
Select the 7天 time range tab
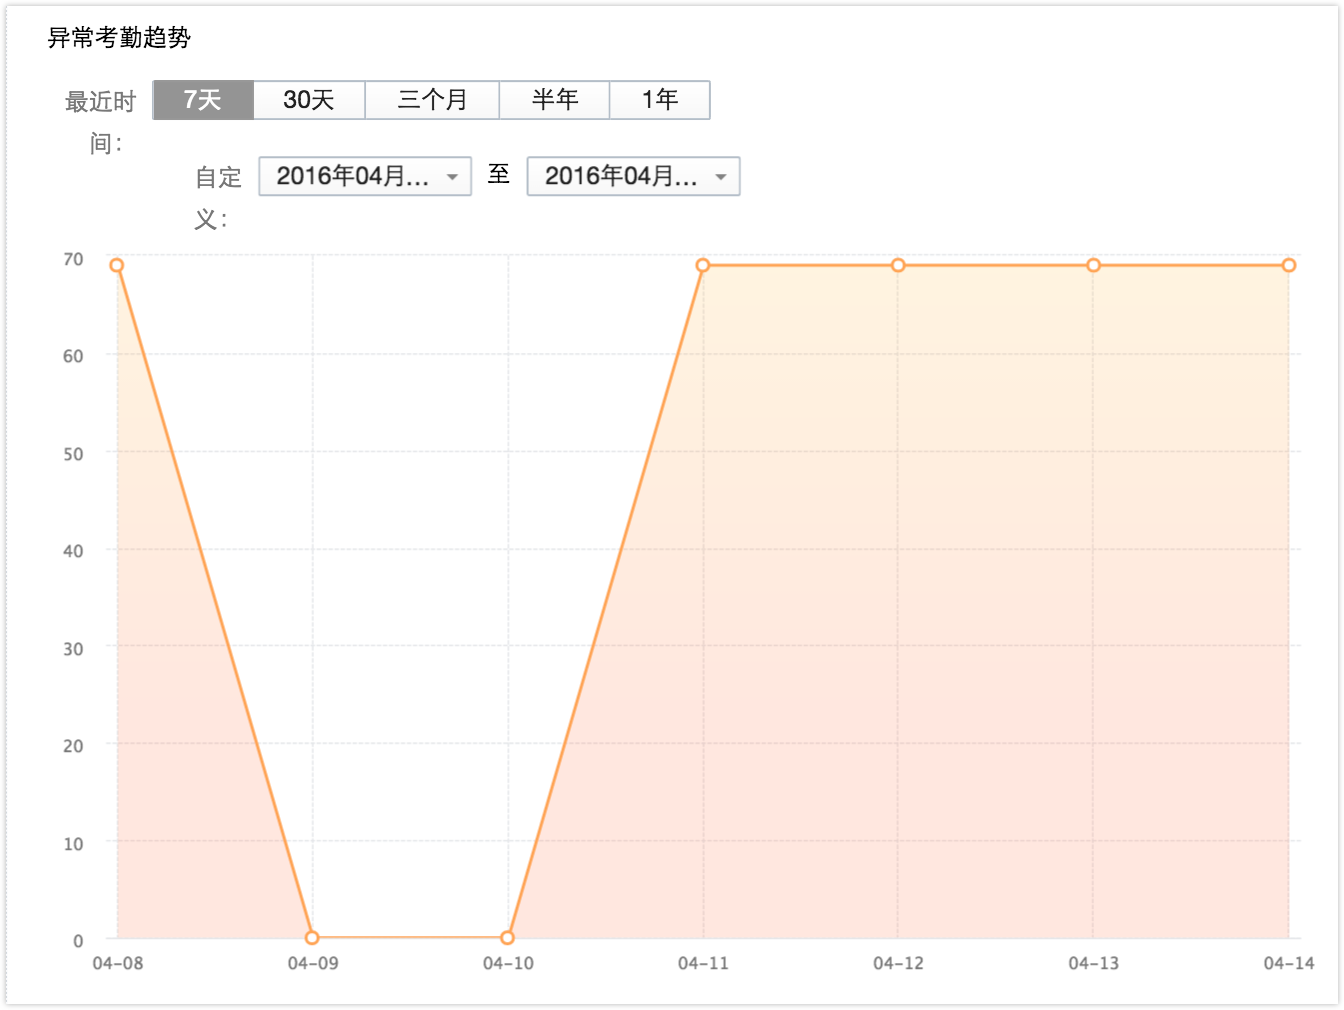tap(203, 100)
